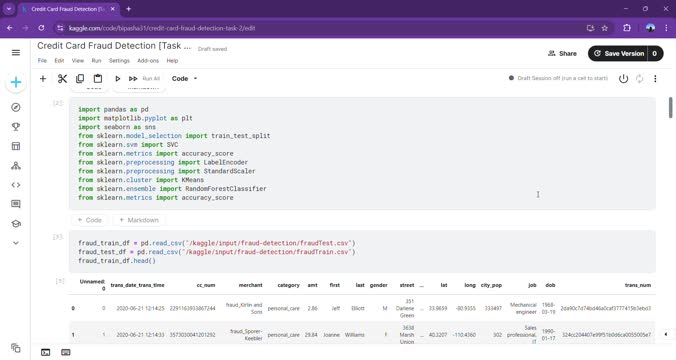Click the copy cell icon

(x=80, y=78)
